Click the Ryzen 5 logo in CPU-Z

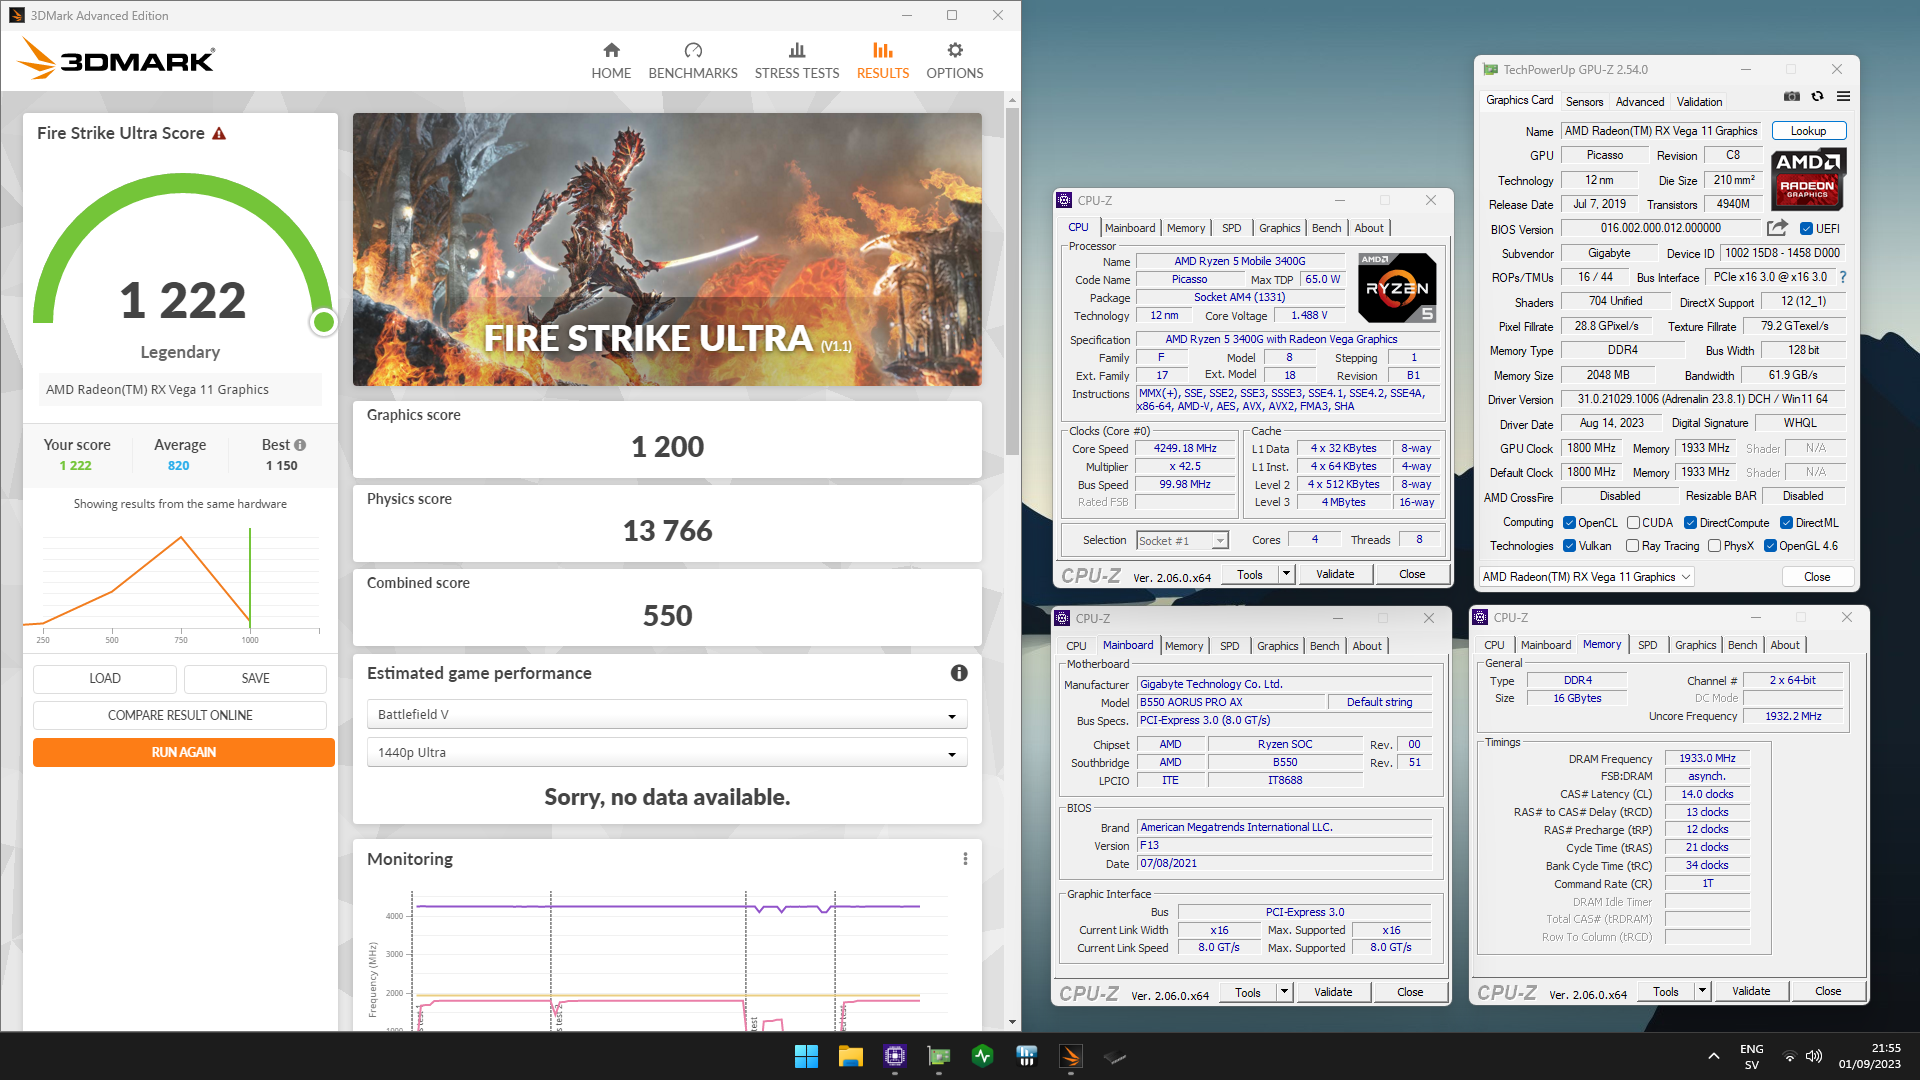click(1397, 288)
